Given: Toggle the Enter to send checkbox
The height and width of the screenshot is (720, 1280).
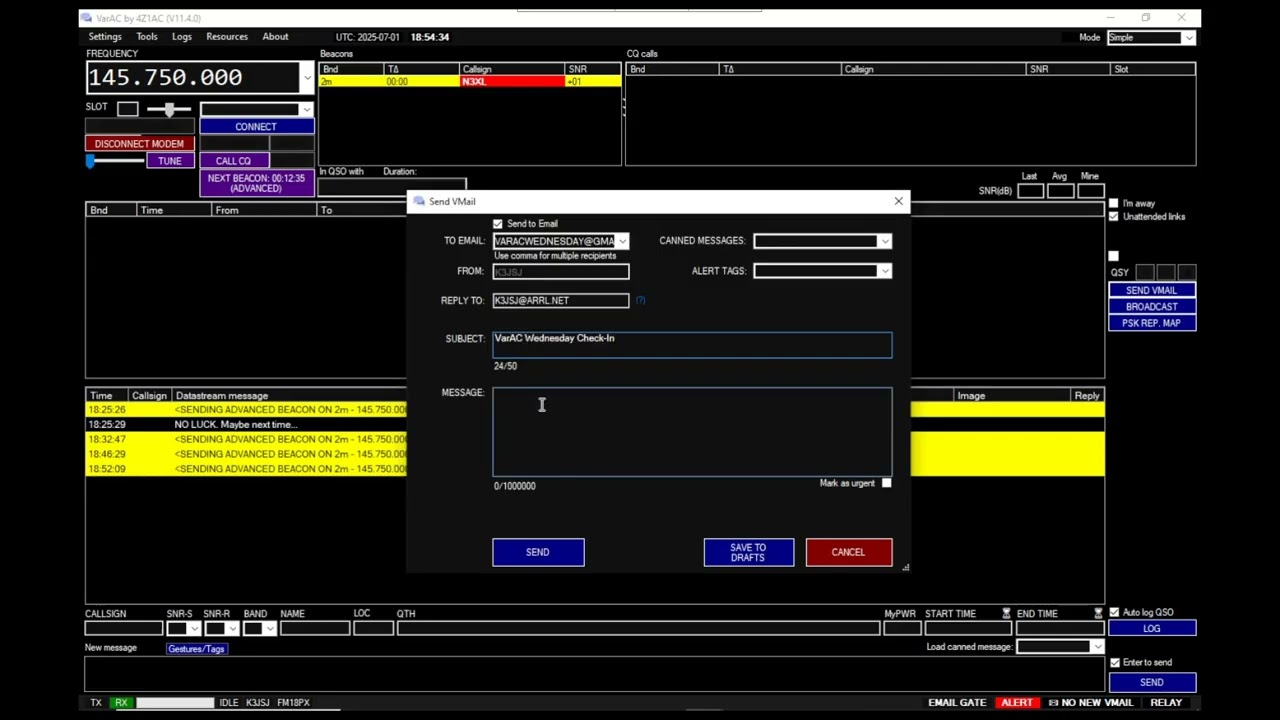Looking at the screenshot, I should [1114, 663].
